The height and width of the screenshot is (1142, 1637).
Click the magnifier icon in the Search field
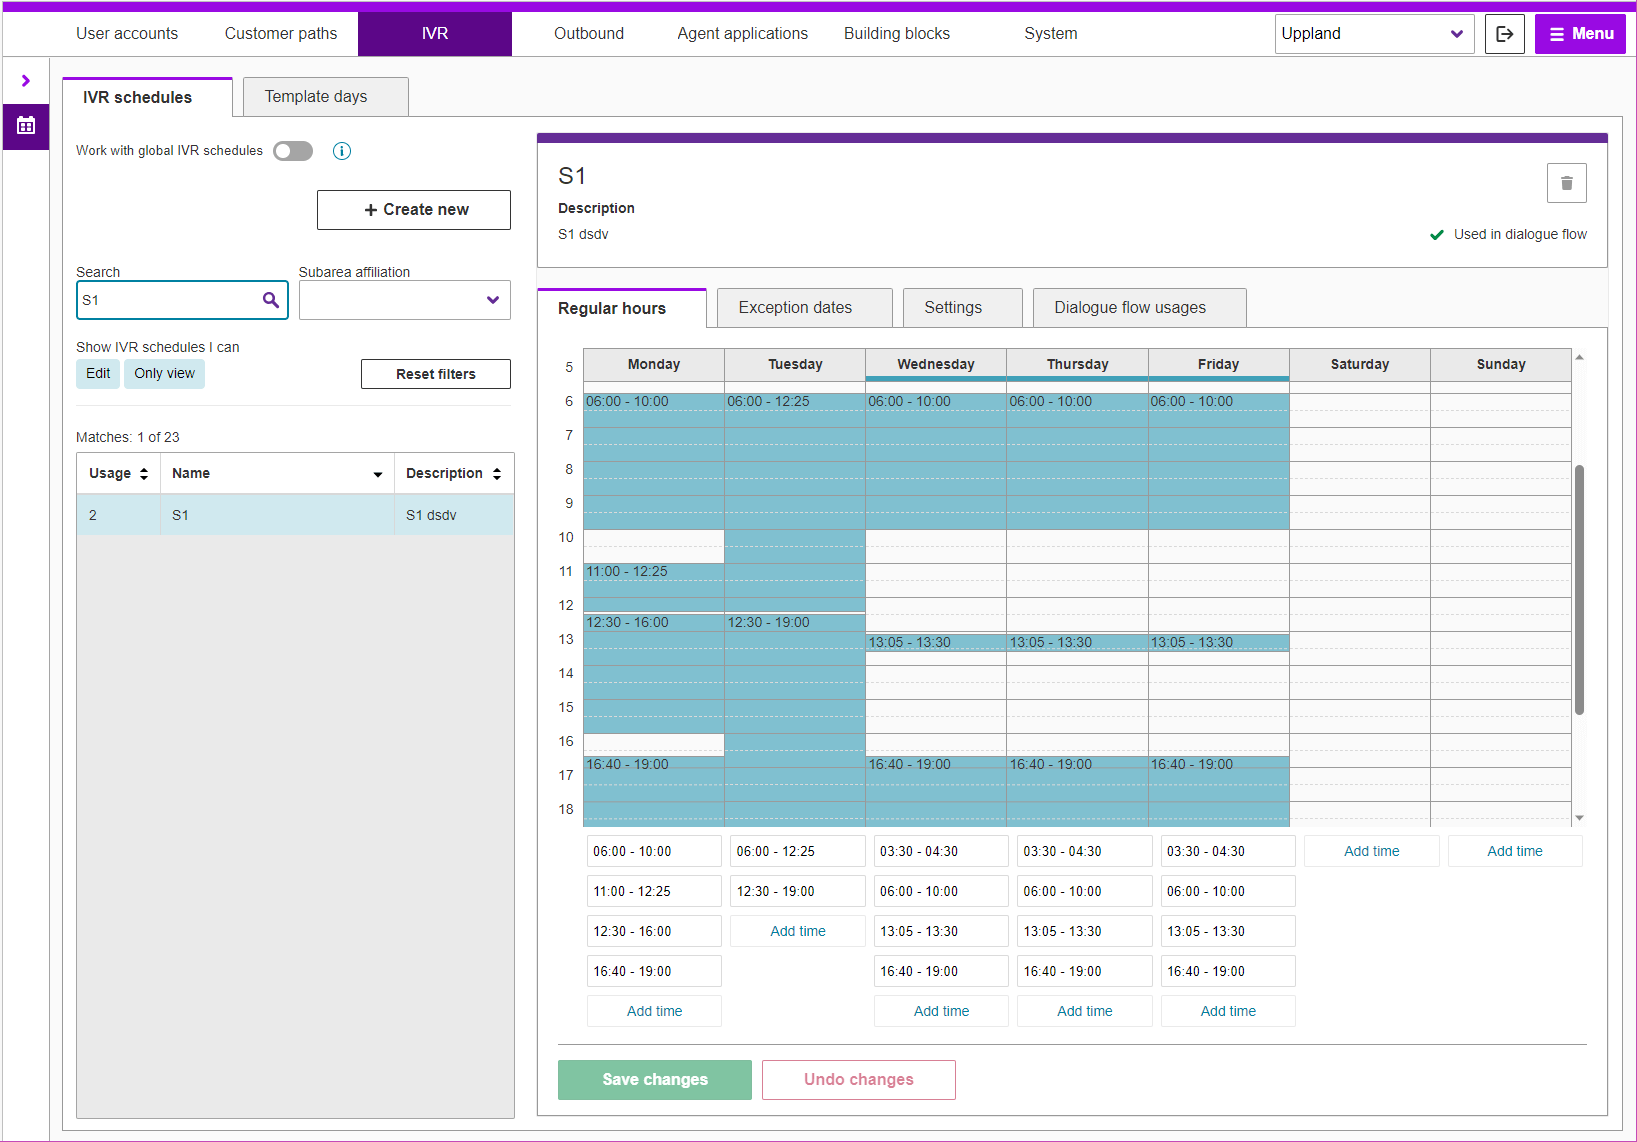point(270,300)
